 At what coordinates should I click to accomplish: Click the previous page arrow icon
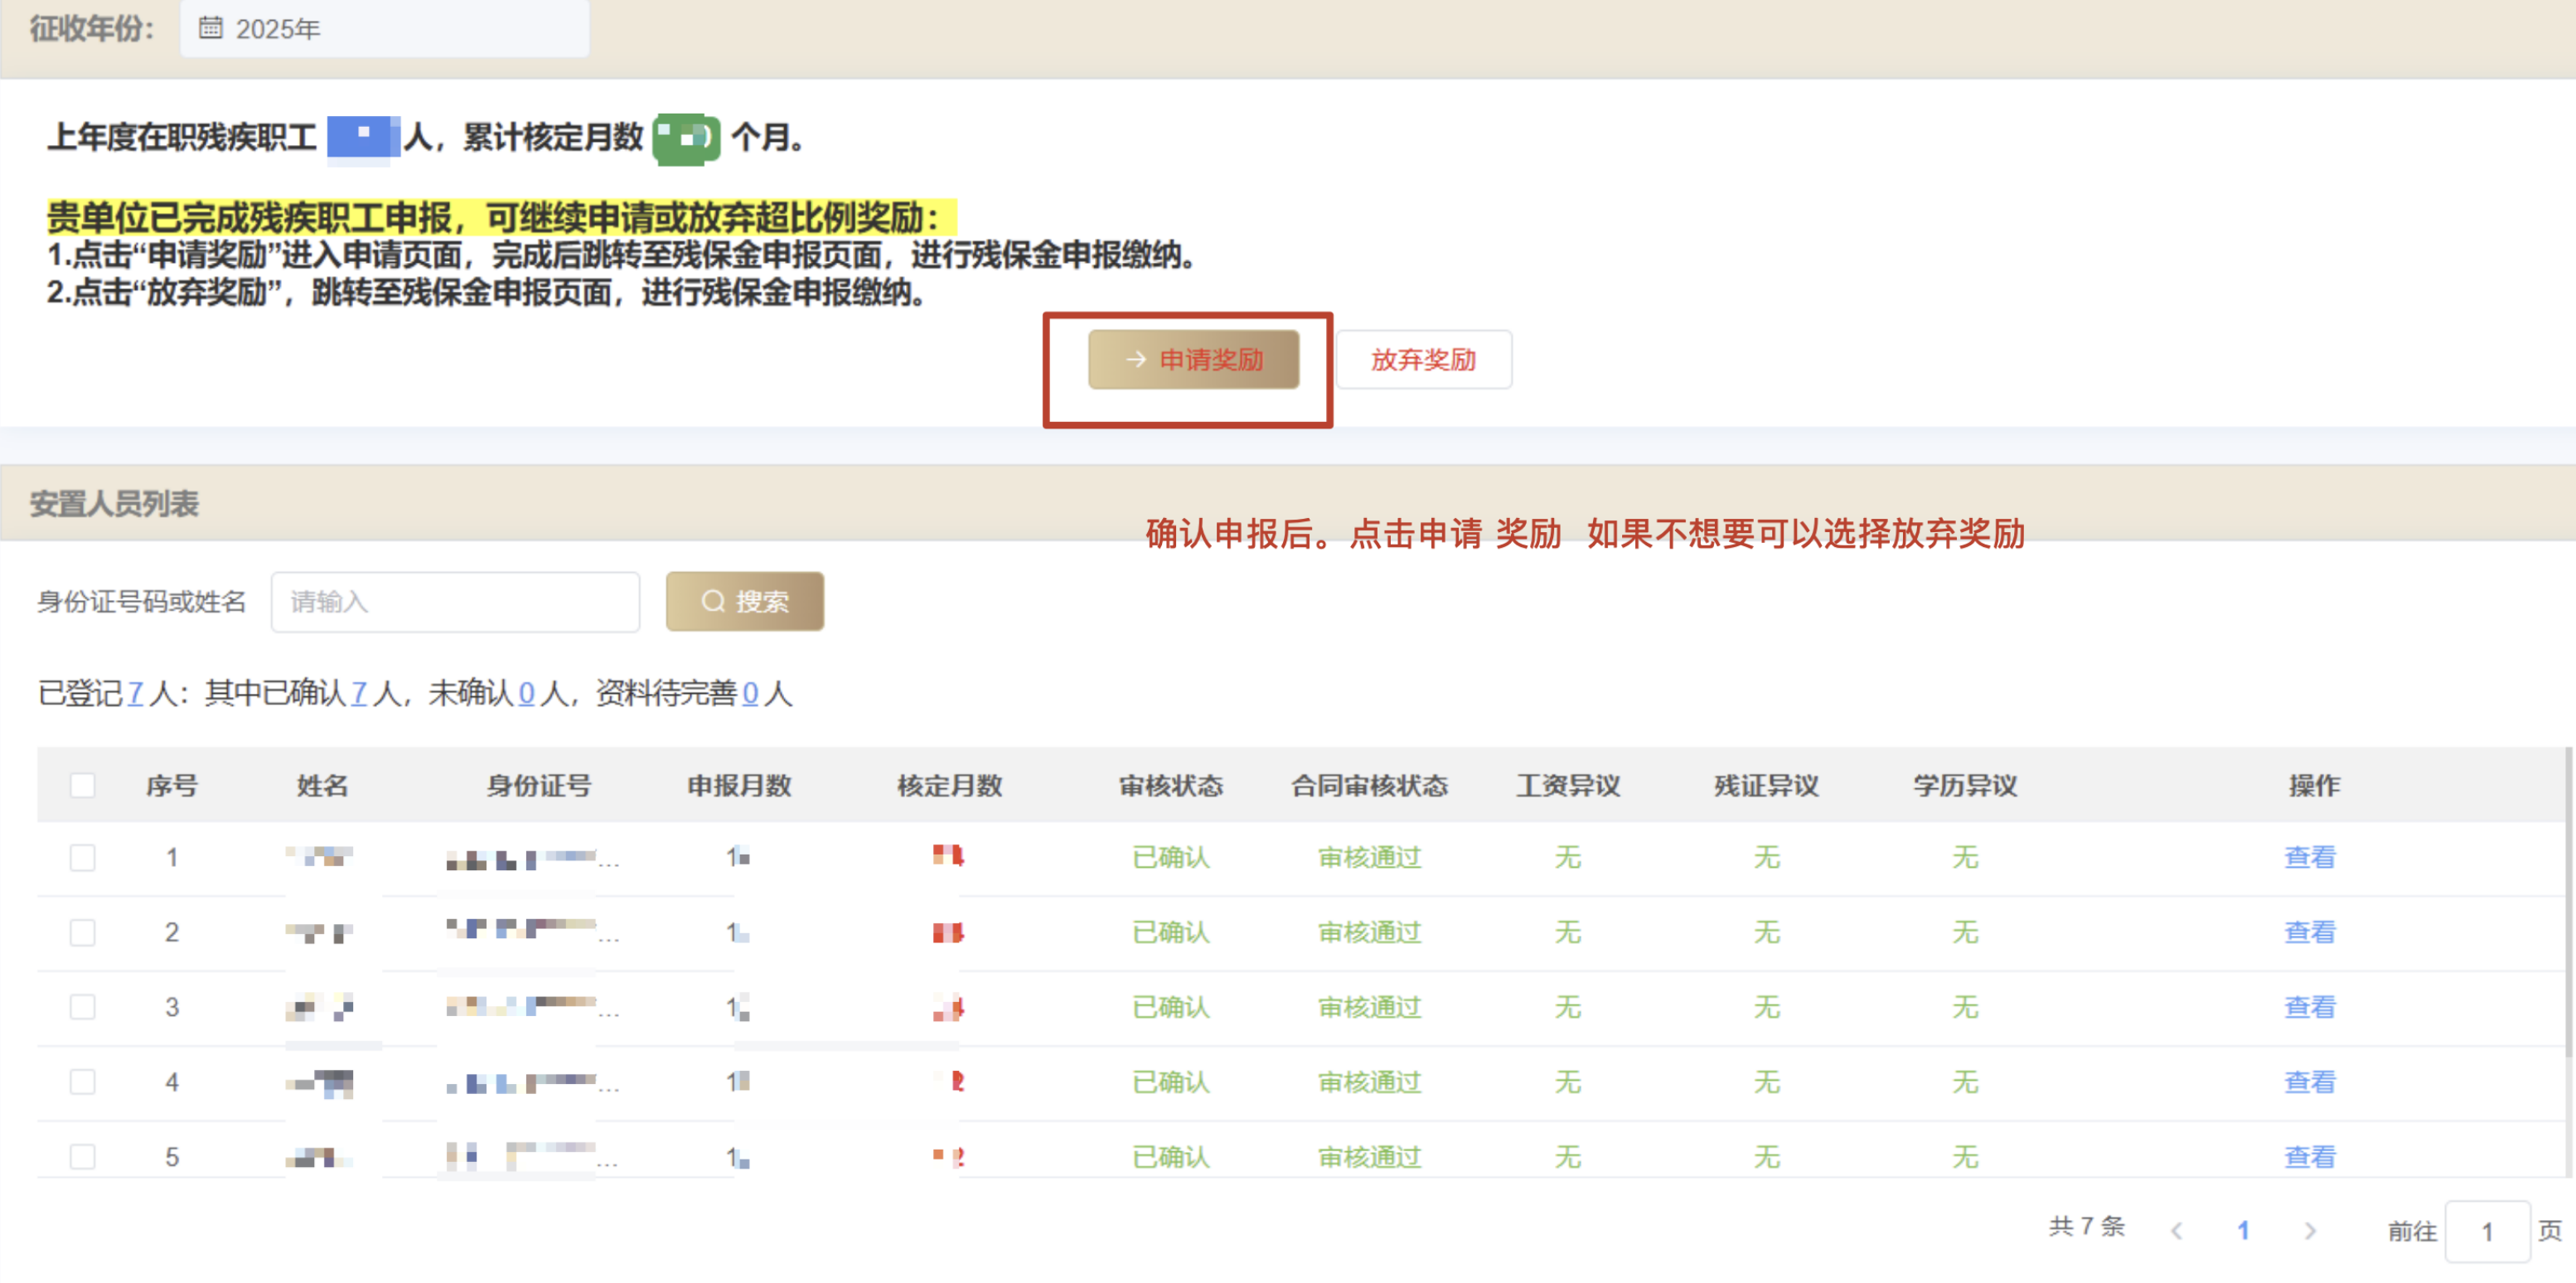point(2177,1231)
